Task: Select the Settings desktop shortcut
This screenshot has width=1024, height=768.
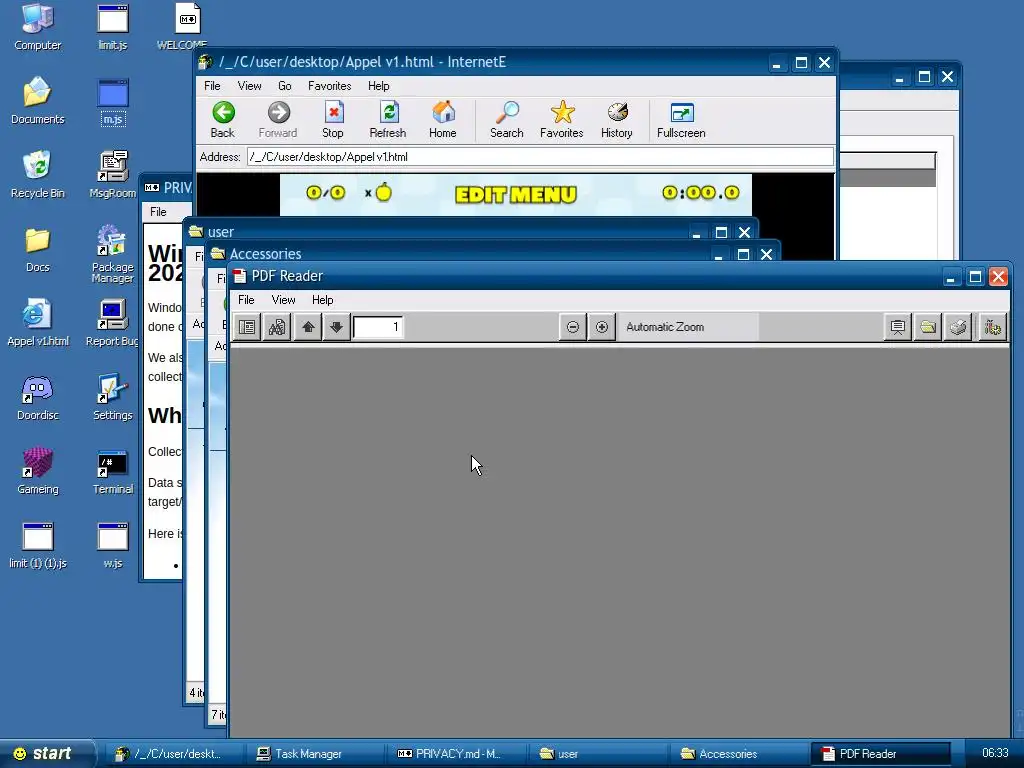Action: pyautogui.click(x=113, y=397)
